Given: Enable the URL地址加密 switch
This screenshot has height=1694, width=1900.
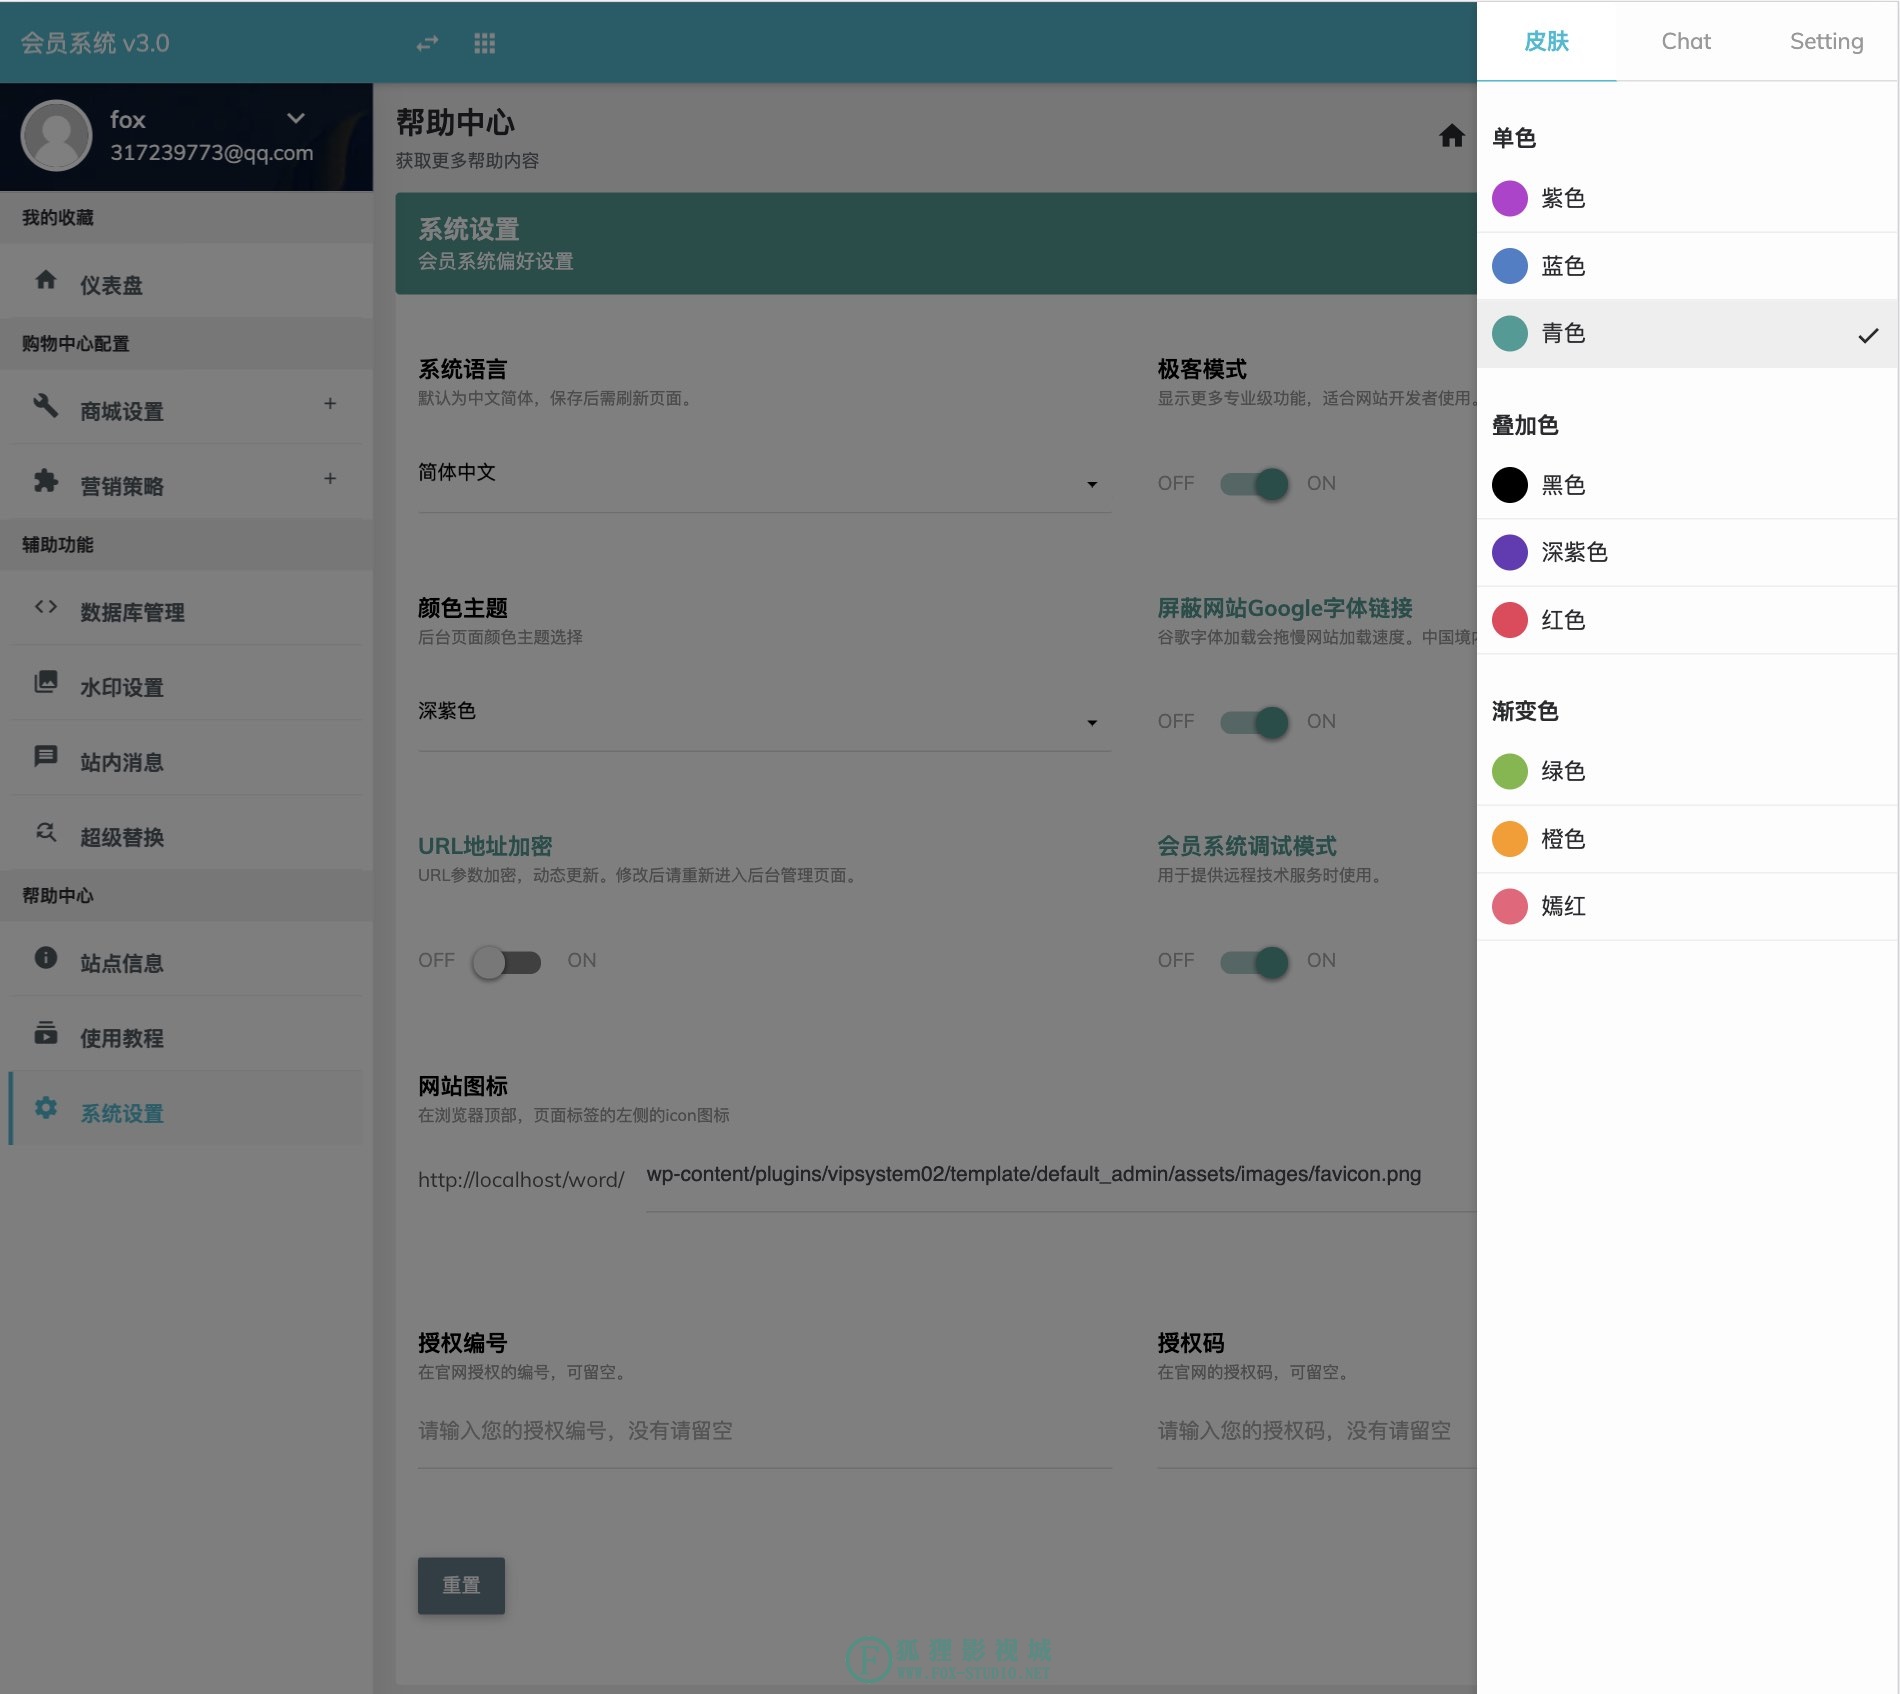Looking at the screenshot, I should coord(506,962).
